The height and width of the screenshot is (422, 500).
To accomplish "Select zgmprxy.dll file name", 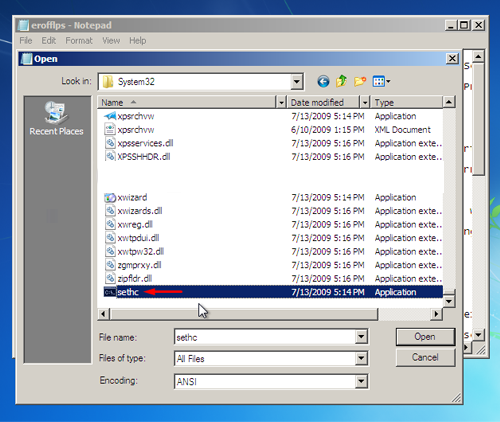I will point(139,265).
